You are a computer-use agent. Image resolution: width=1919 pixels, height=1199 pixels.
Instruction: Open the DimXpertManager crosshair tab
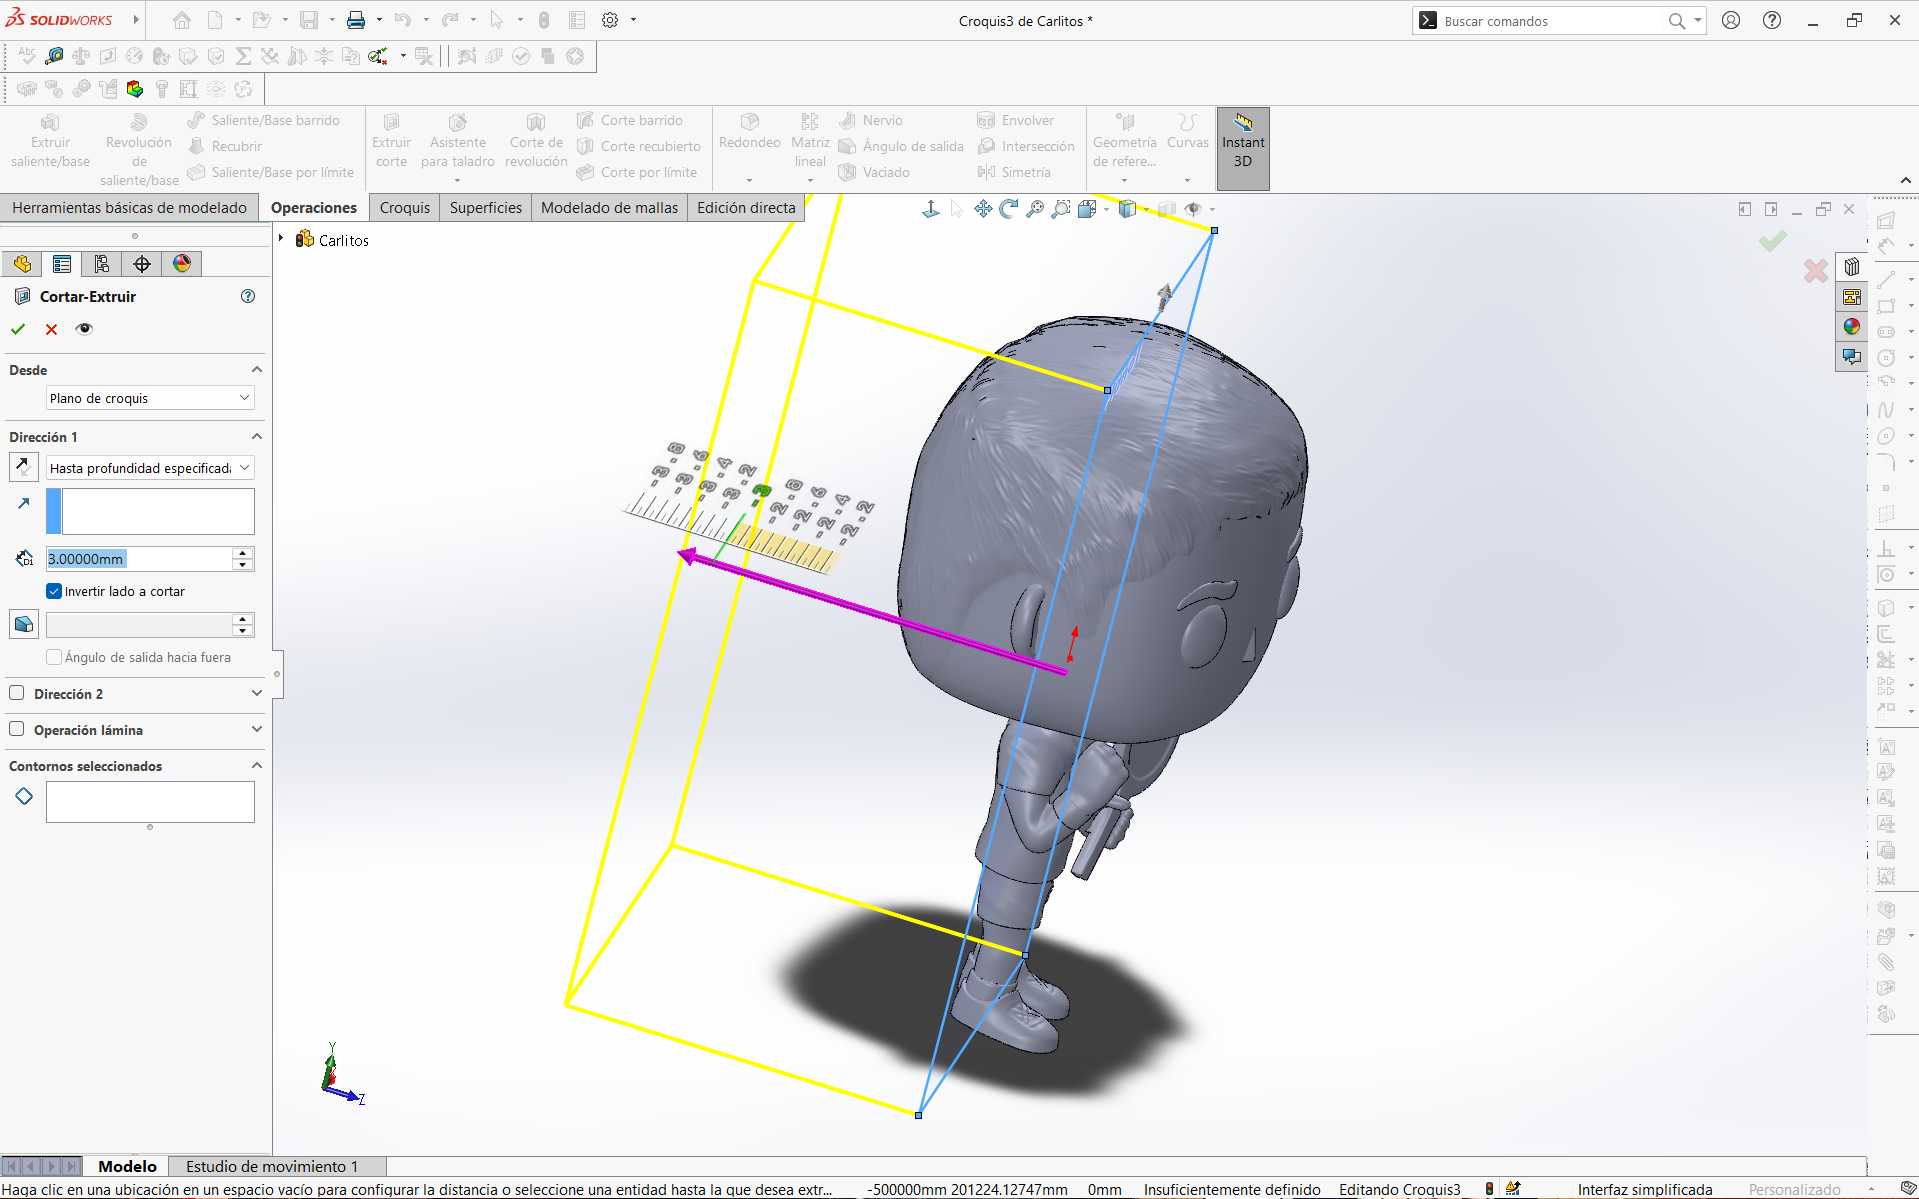(x=142, y=264)
